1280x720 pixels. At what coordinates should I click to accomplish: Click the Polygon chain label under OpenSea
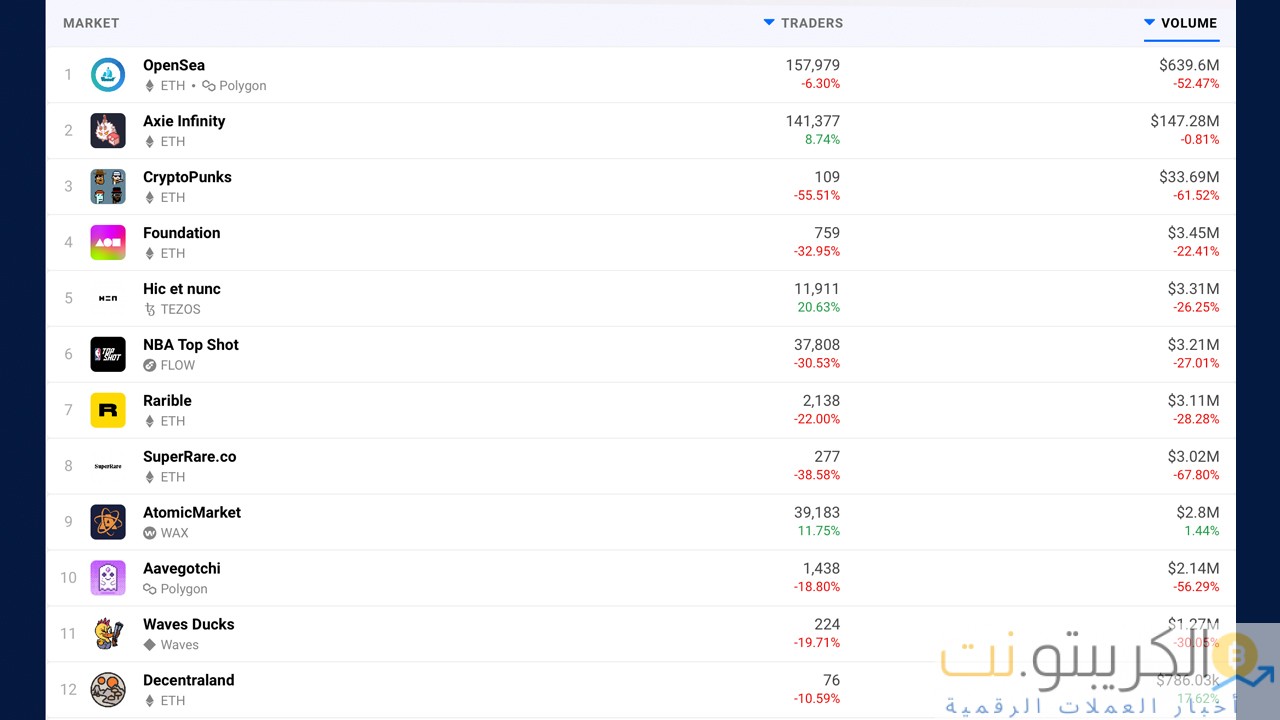pyautogui.click(x=242, y=86)
